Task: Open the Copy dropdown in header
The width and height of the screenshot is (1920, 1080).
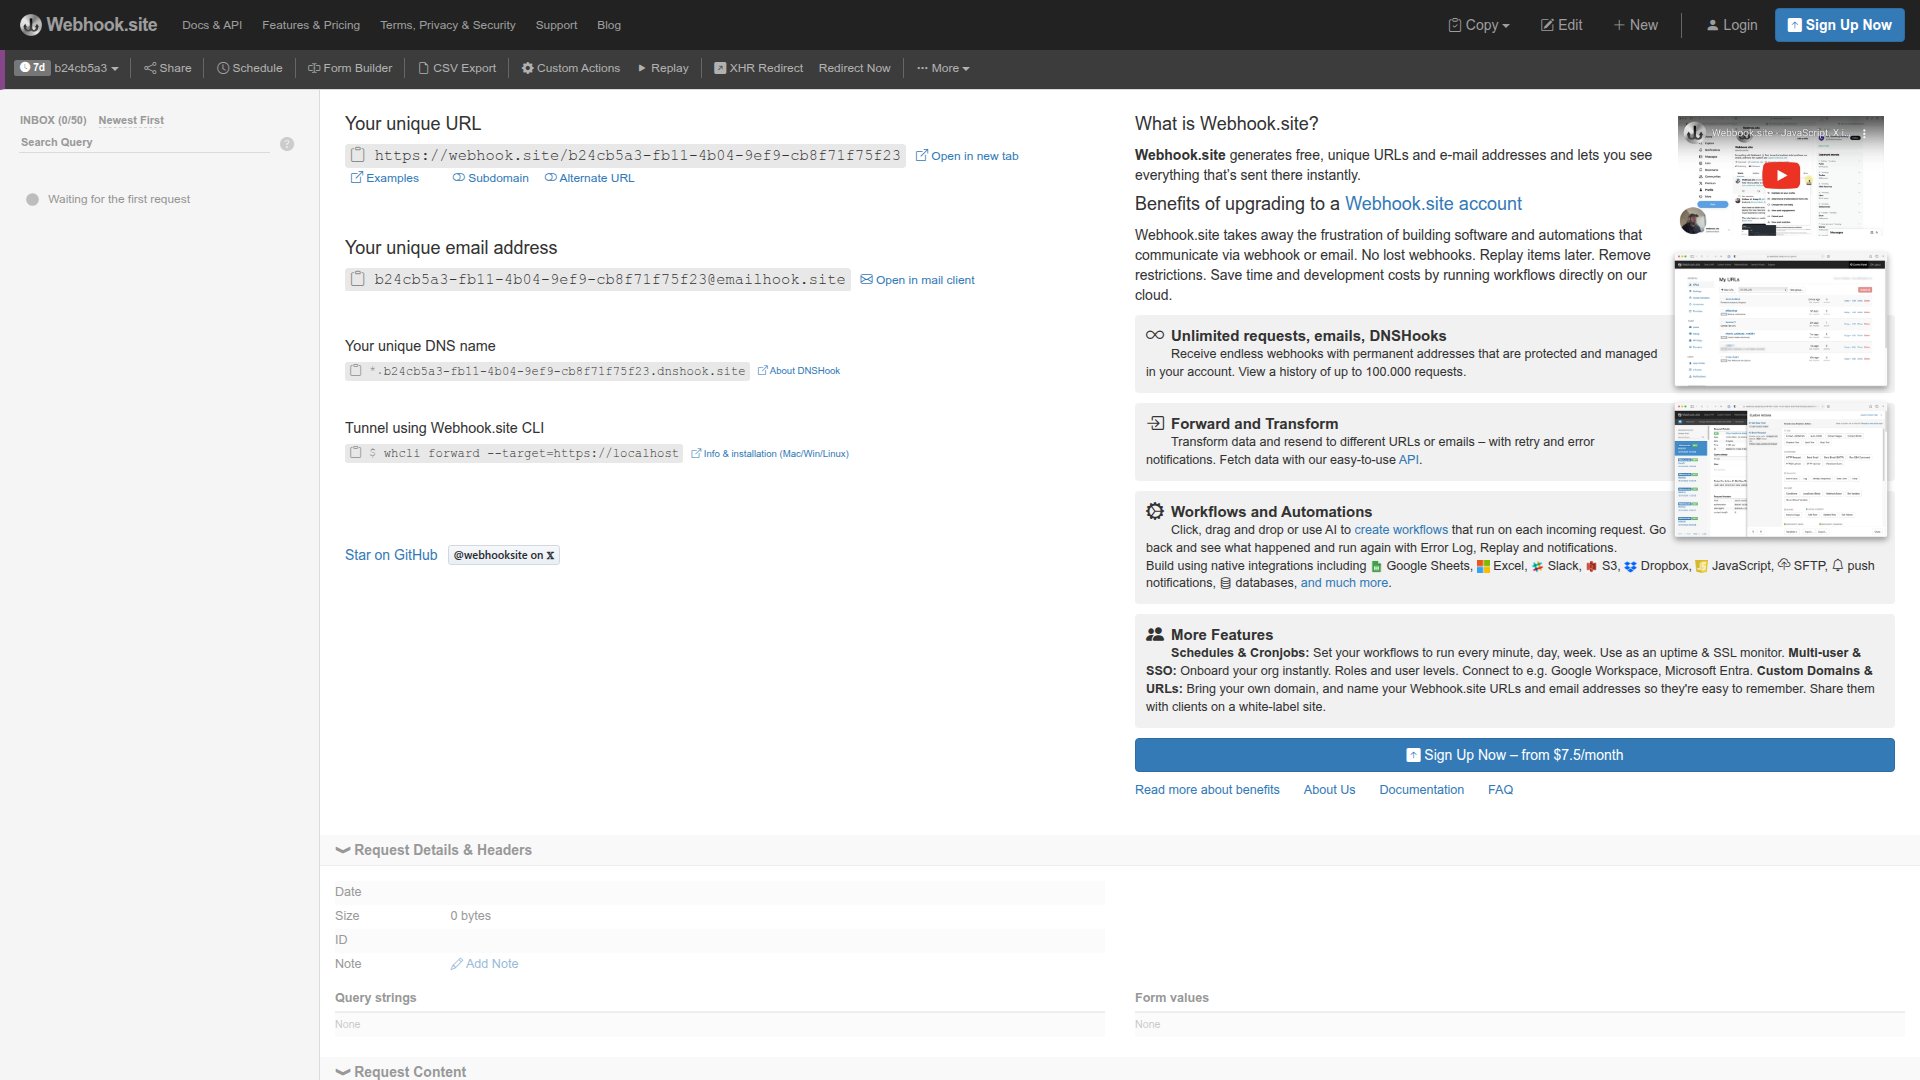Action: click(1479, 25)
